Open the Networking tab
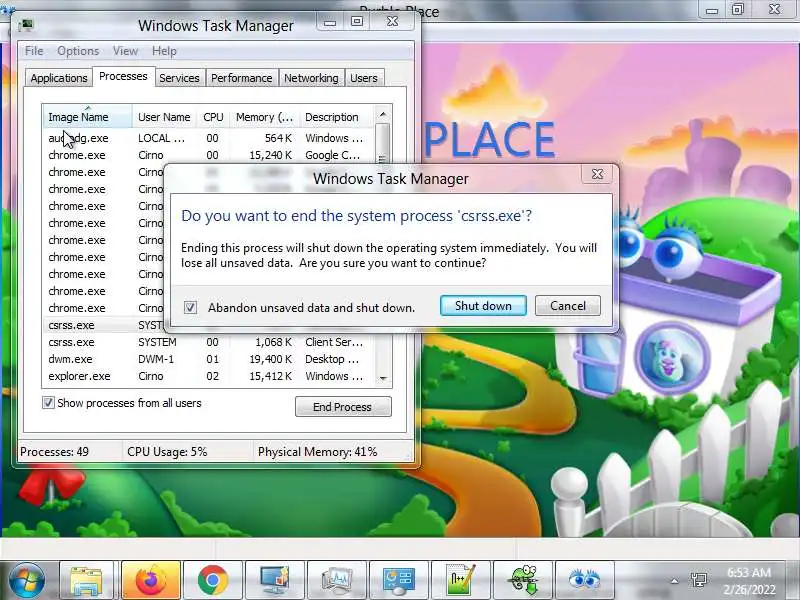Viewport: 800px width, 600px height. point(311,78)
